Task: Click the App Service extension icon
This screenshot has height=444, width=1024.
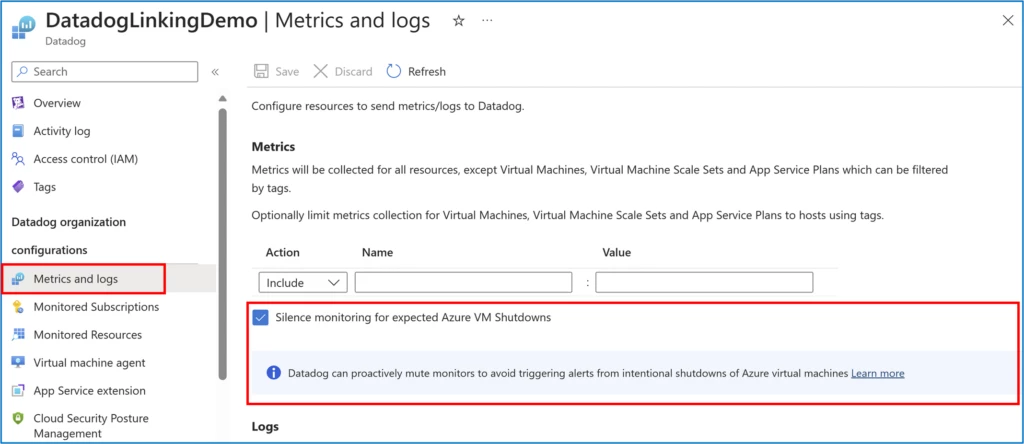Action: pyautogui.click(x=19, y=390)
